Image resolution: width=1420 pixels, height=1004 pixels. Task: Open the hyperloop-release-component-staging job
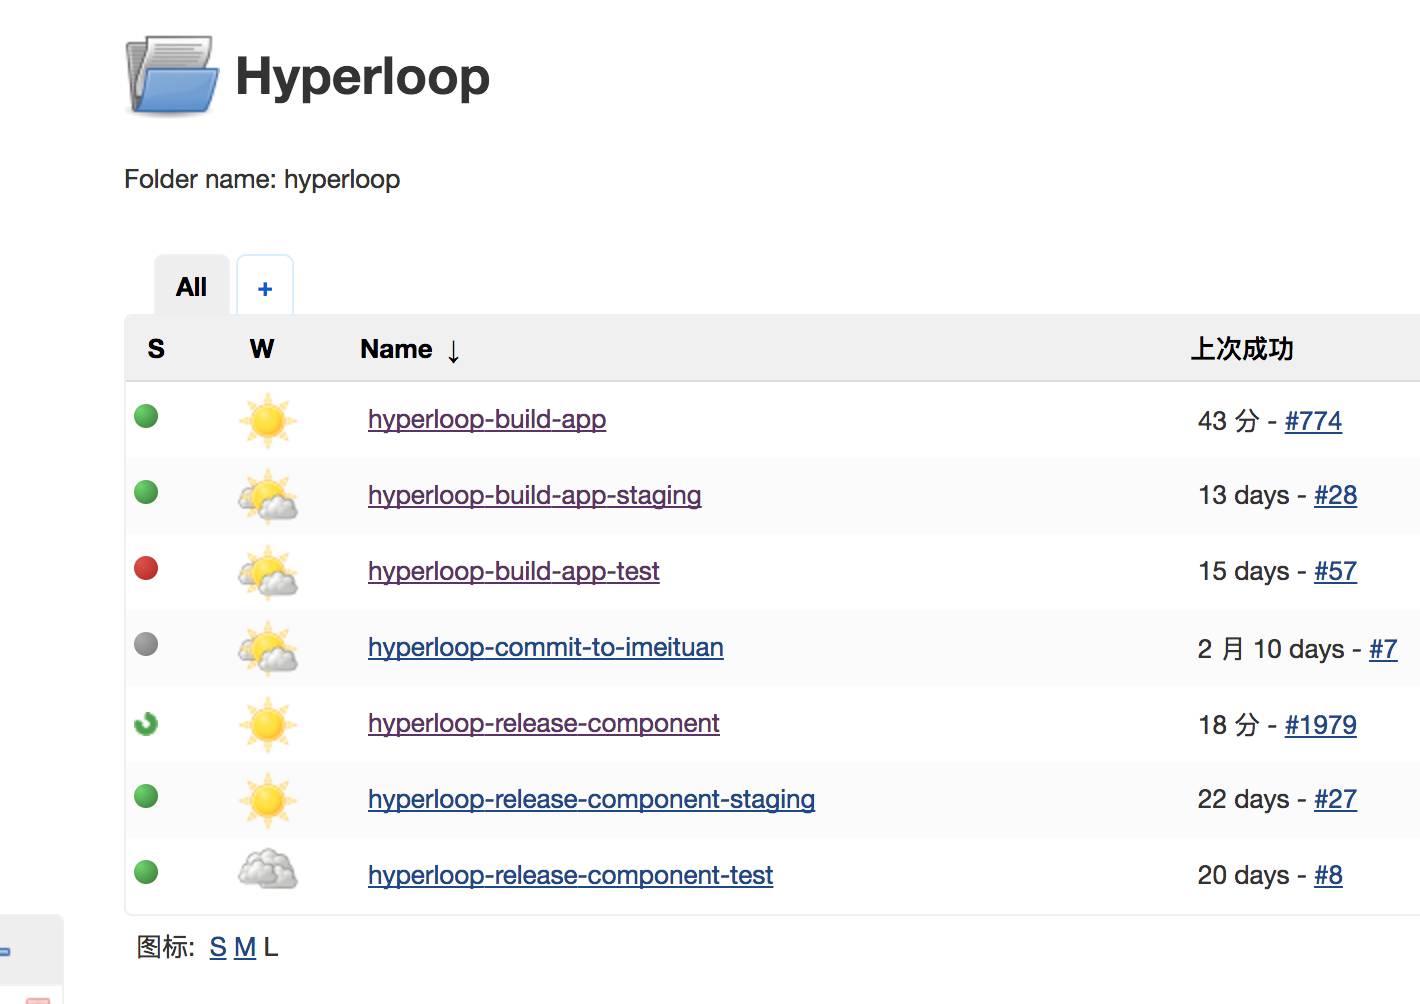[x=592, y=799]
